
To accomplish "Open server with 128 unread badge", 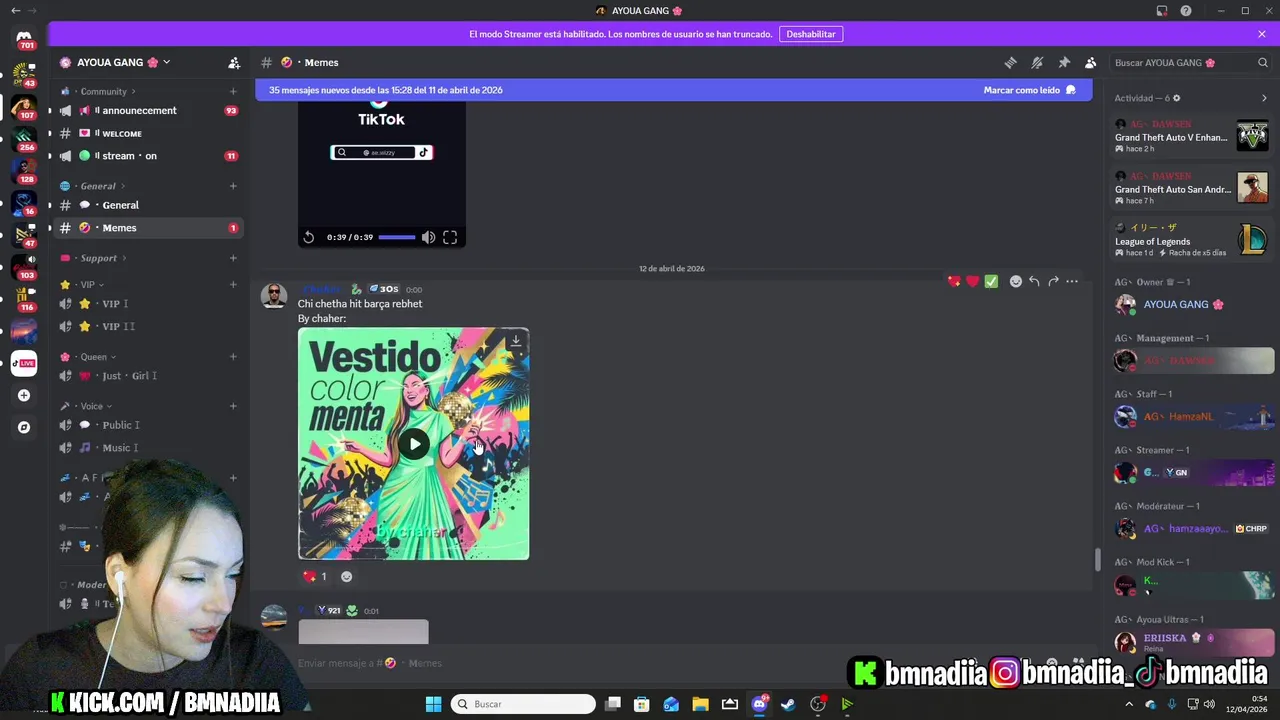I will pos(24,169).
